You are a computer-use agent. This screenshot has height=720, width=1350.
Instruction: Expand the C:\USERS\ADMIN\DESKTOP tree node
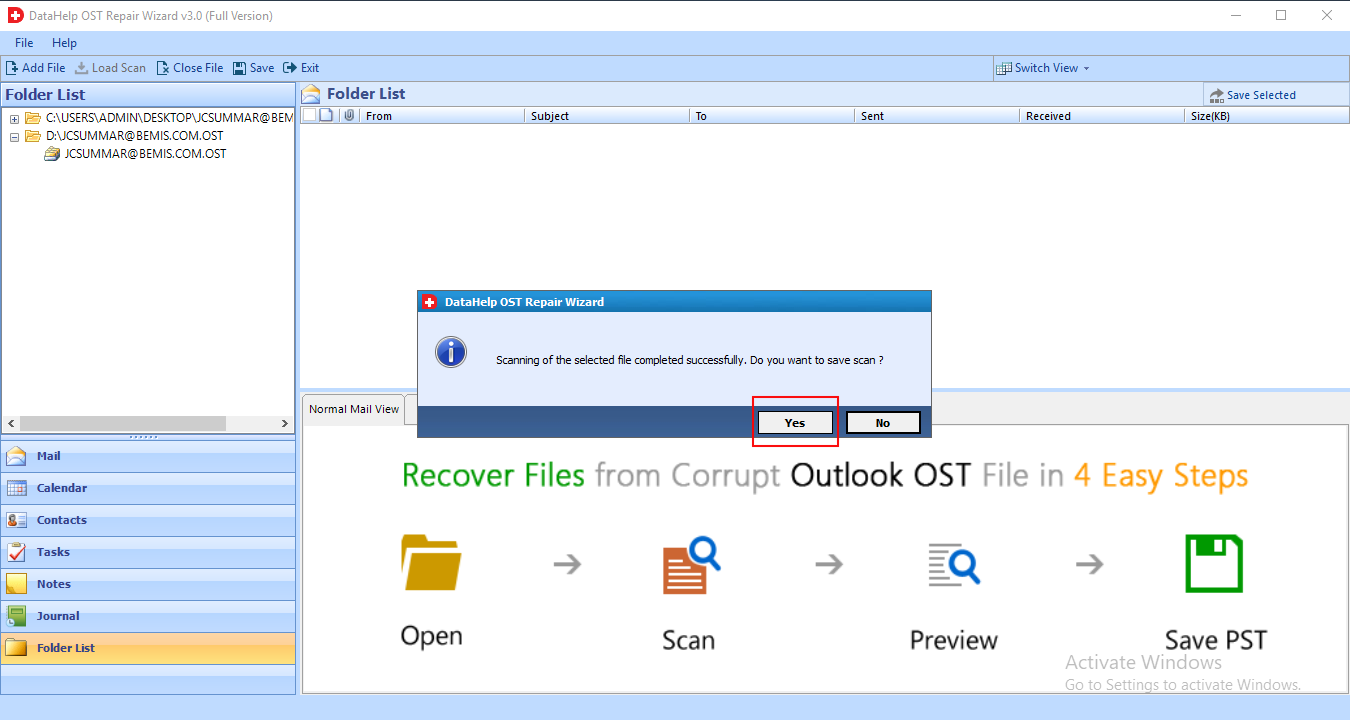click(x=14, y=118)
